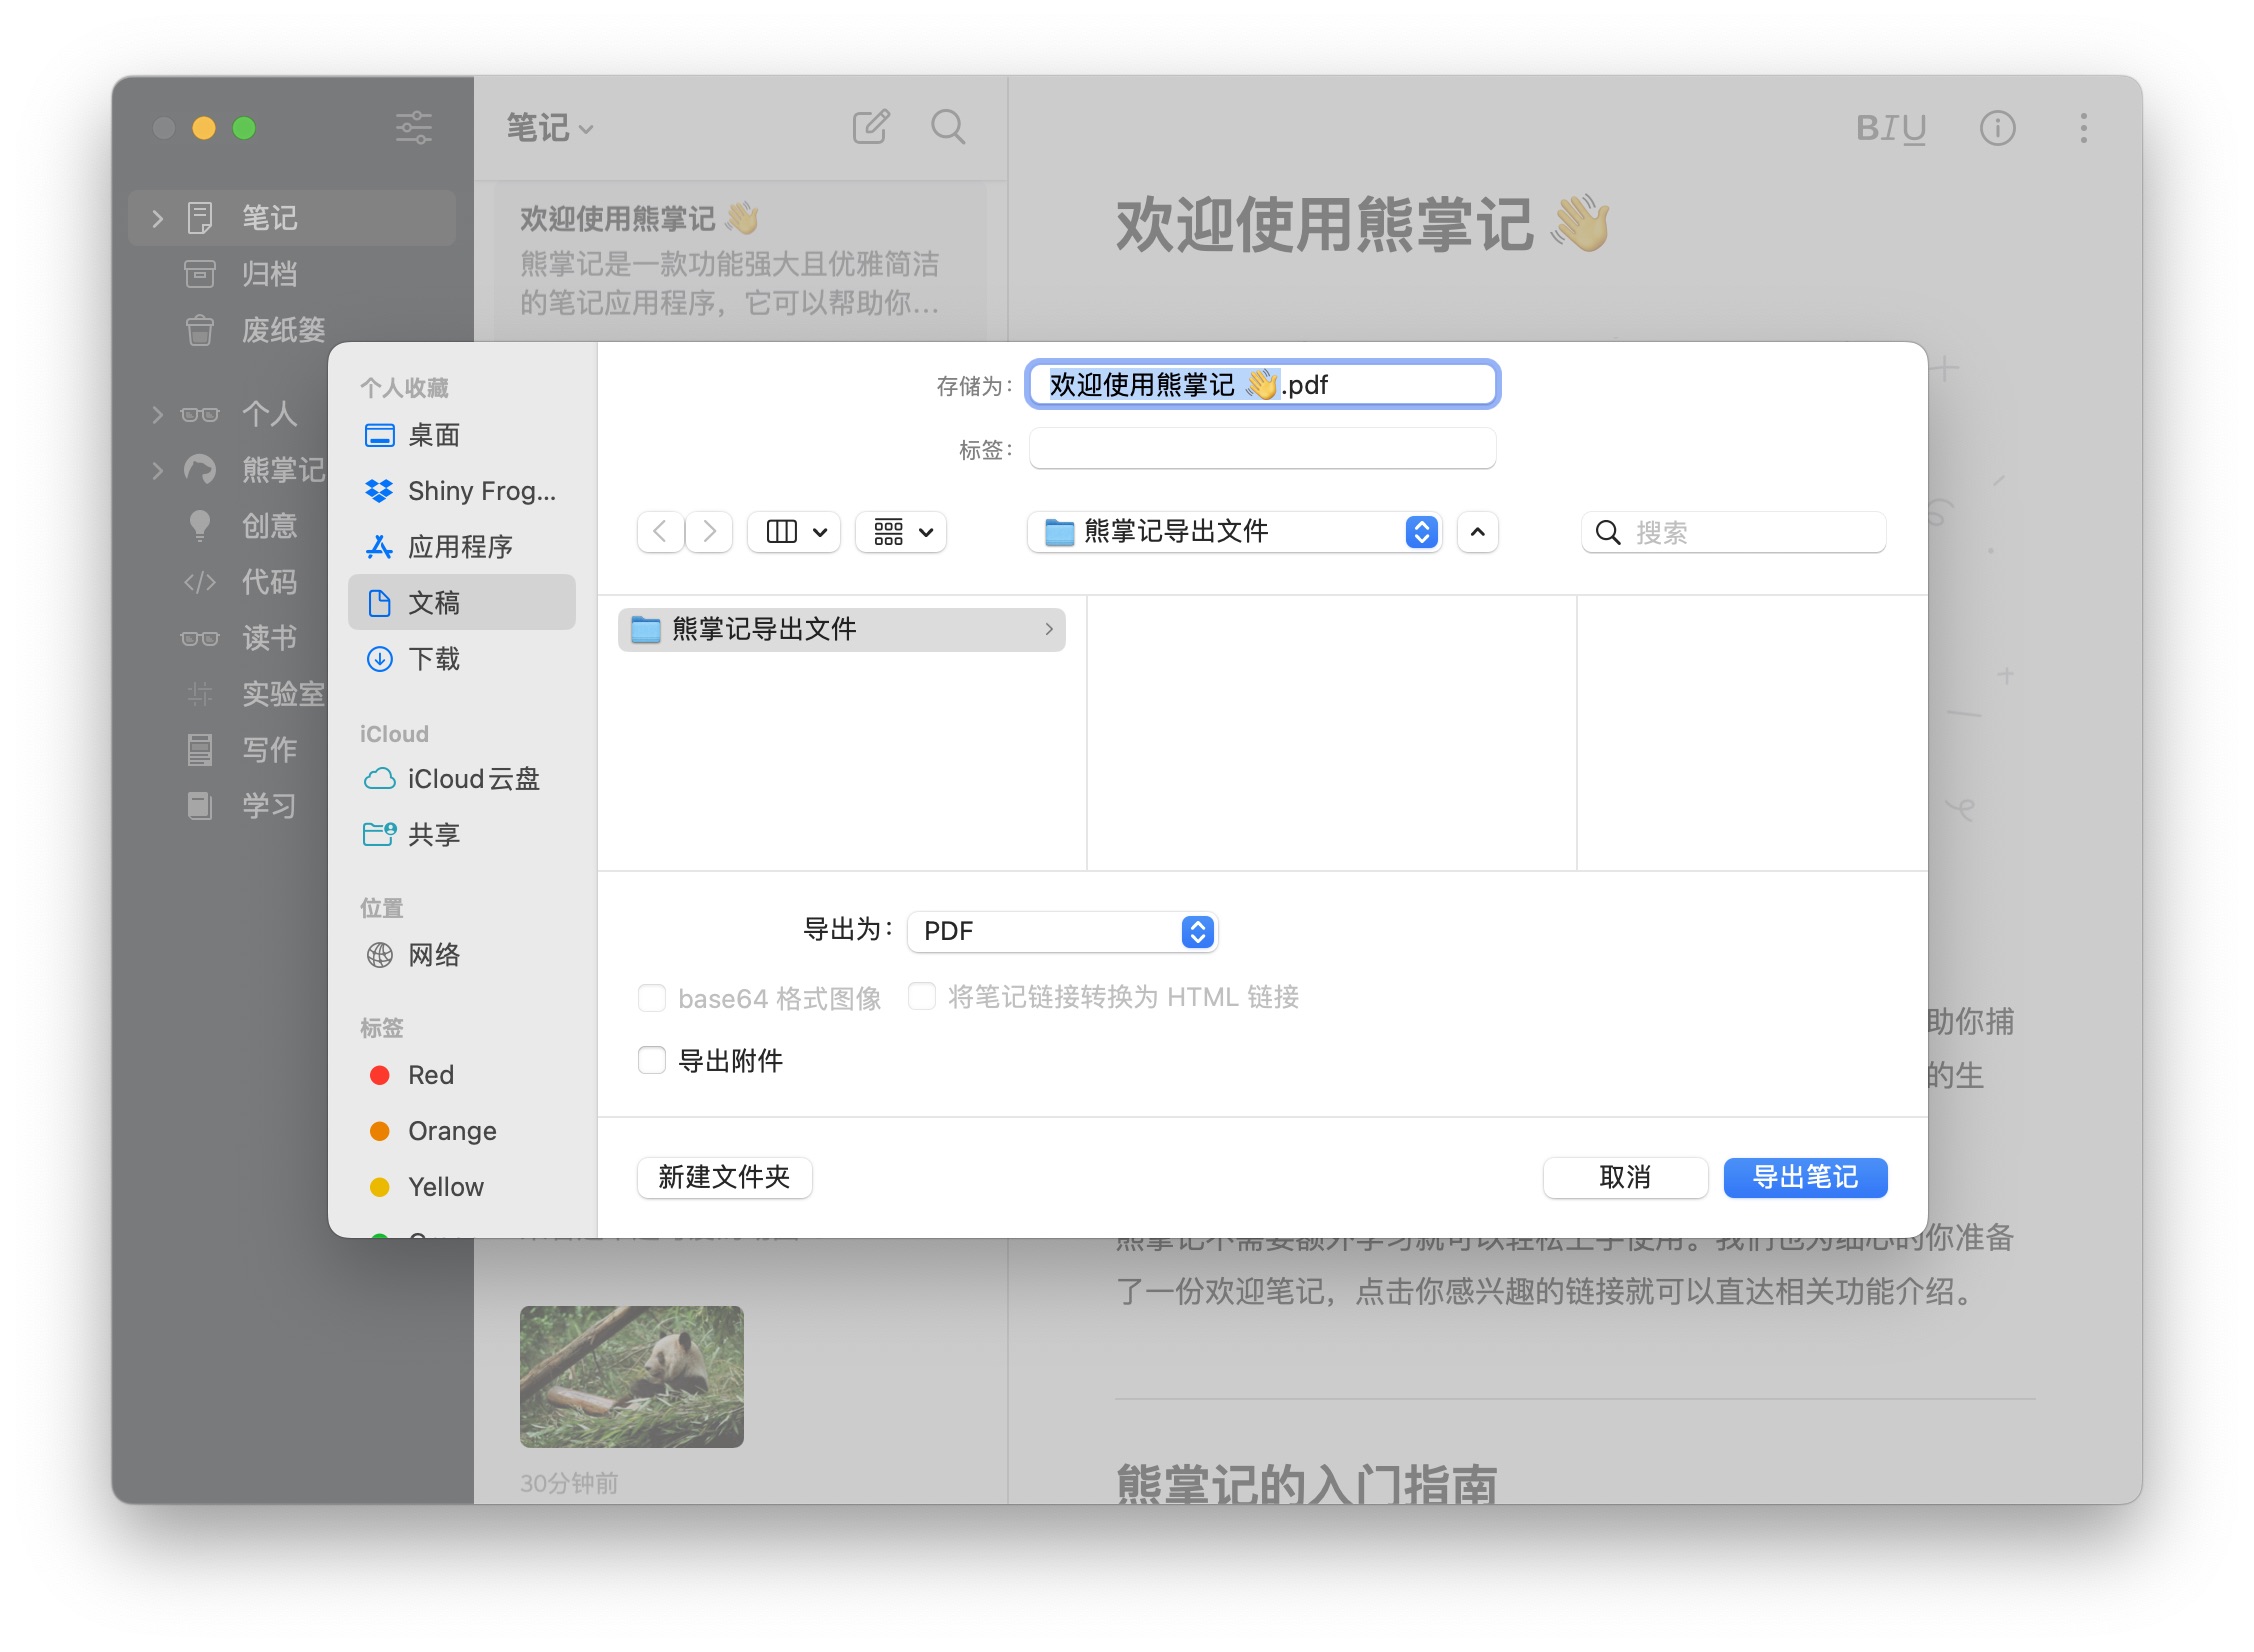The image size is (2254, 1652).
Task: Enable the 导出附件 checkbox
Action: [x=652, y=1060]
